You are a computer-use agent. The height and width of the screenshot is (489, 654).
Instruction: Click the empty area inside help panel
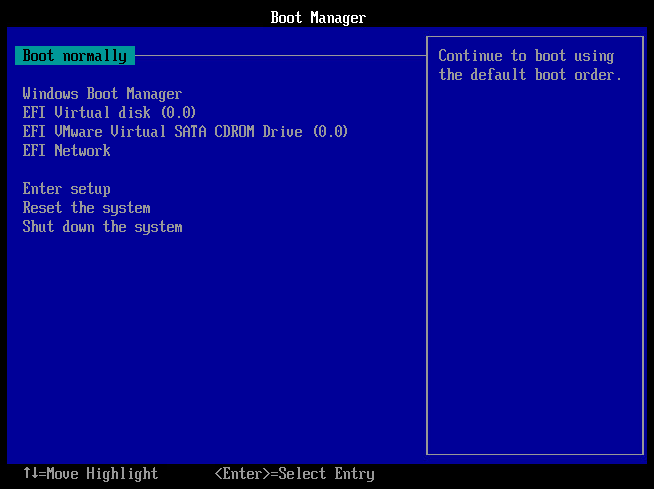(x=538, y=280)
